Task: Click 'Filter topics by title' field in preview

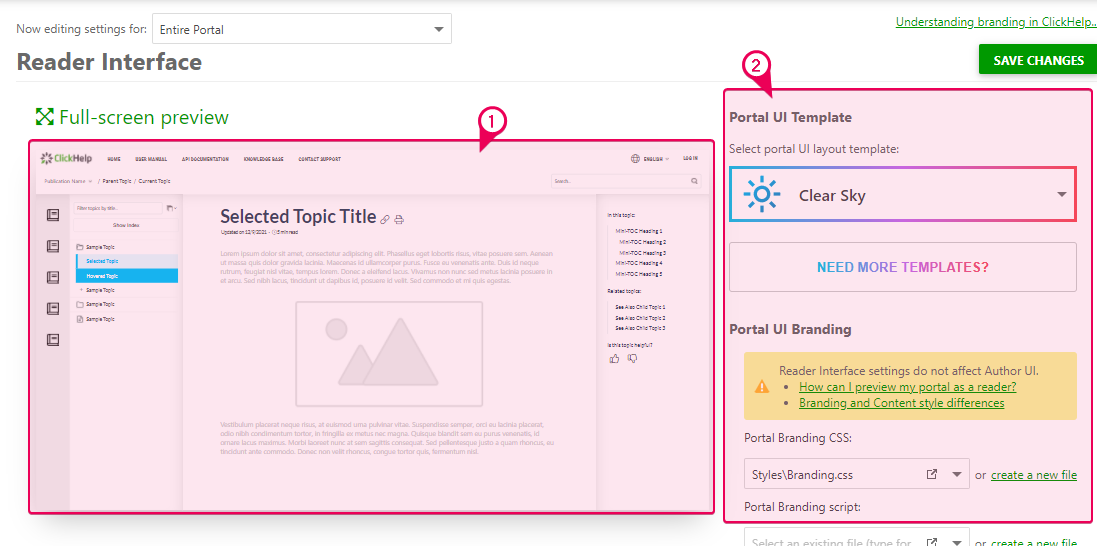Action: 118,208
